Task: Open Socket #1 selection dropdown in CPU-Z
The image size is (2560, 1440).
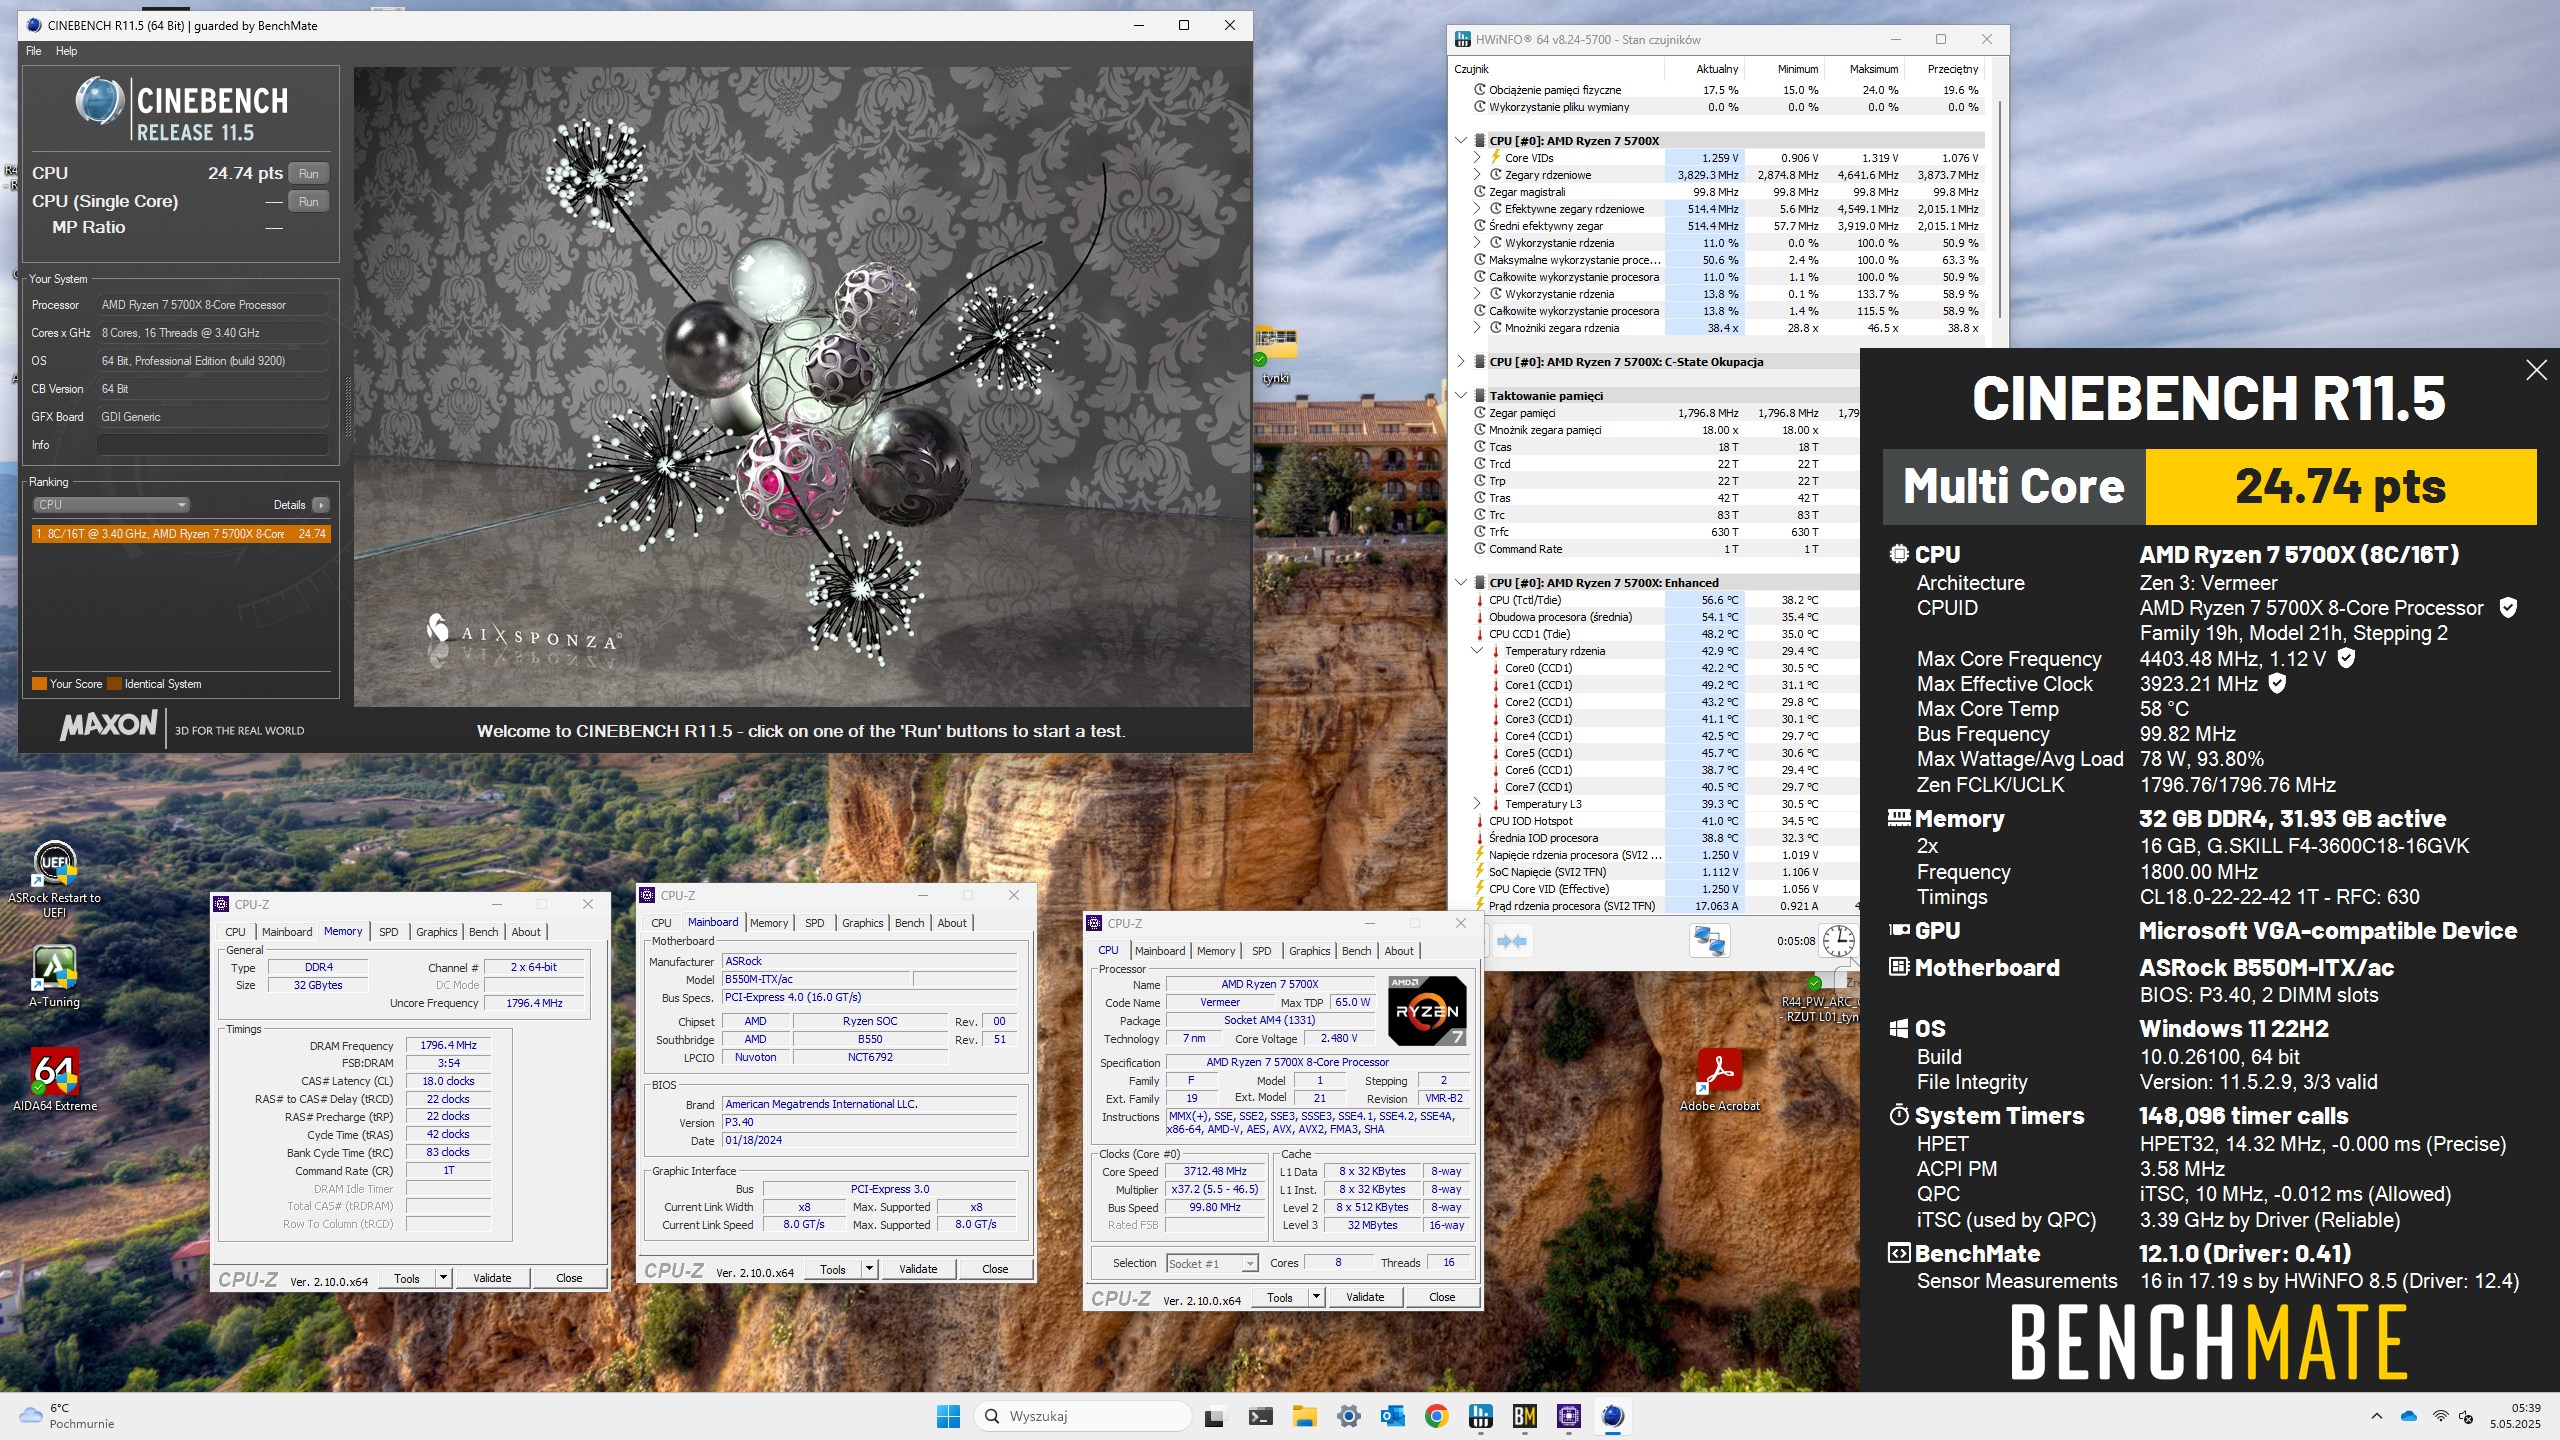Action: tap(1212, 1264)
